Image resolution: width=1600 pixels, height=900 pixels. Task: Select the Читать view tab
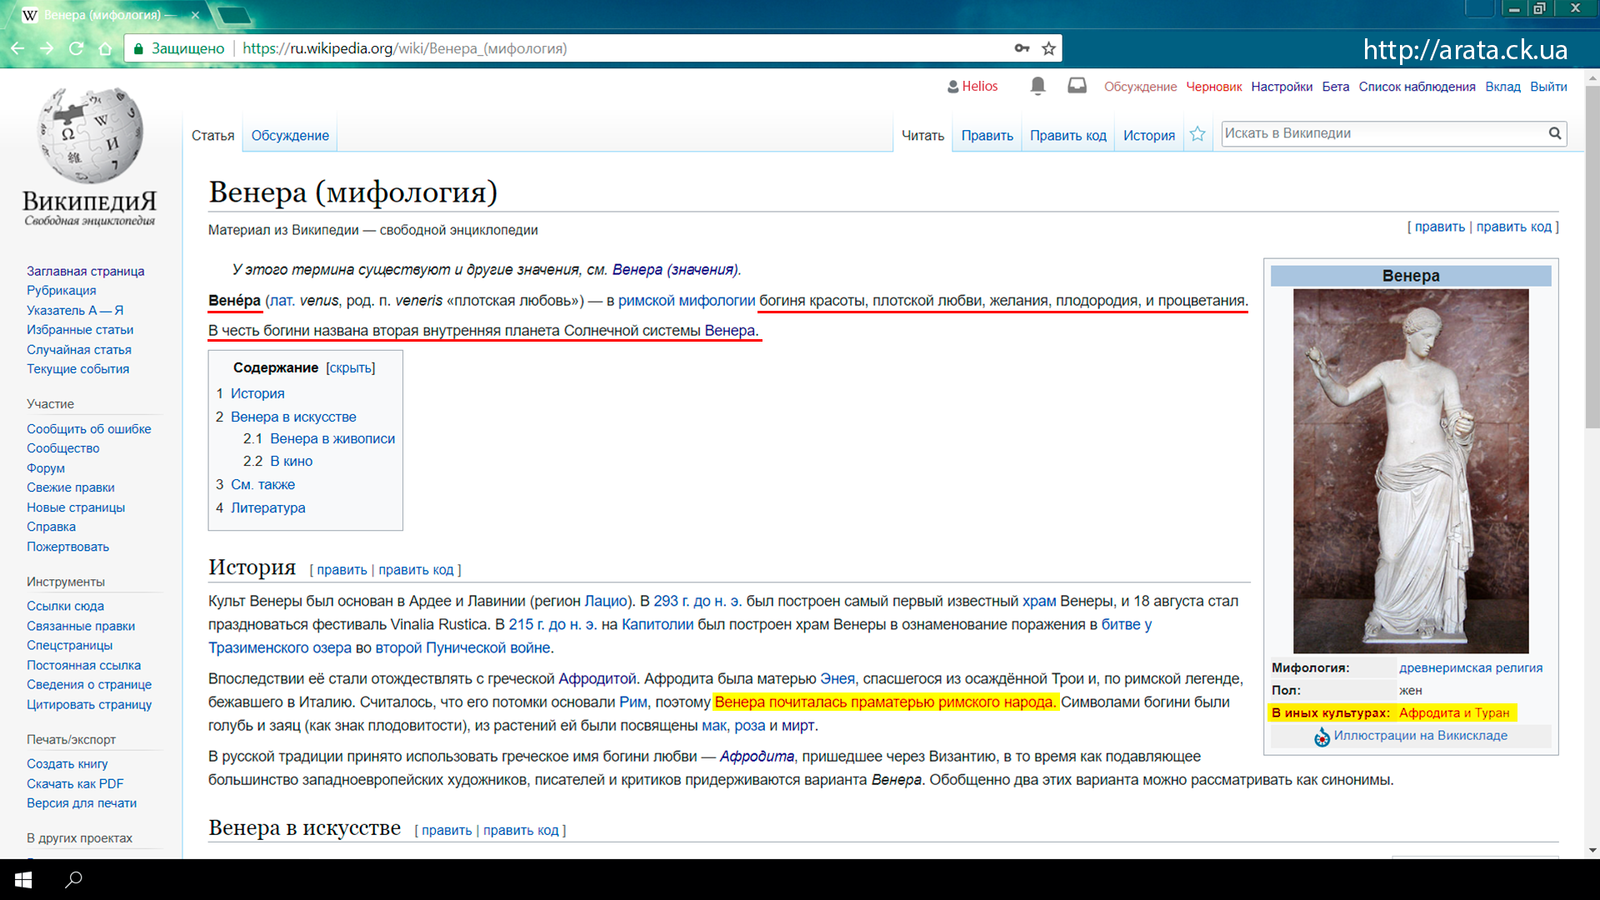[923, 136]
